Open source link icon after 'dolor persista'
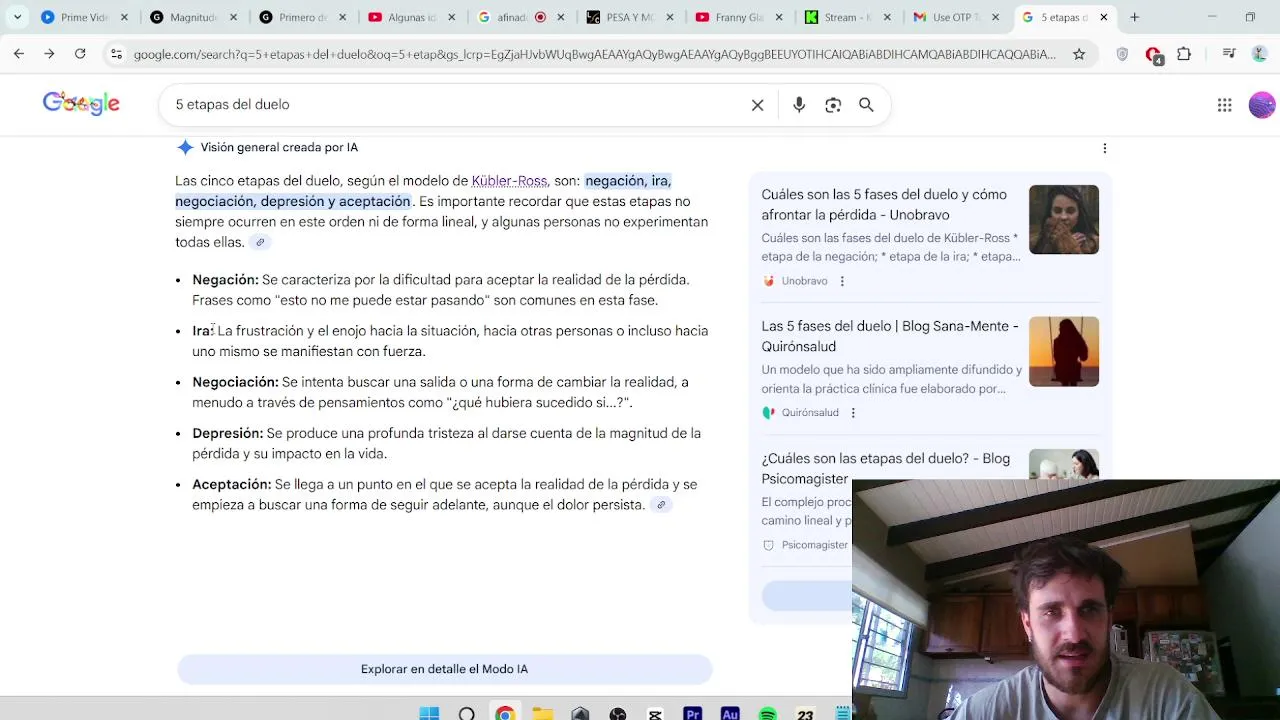The width and height of the screenshot is (1280, 720). (x=661, y=505)
